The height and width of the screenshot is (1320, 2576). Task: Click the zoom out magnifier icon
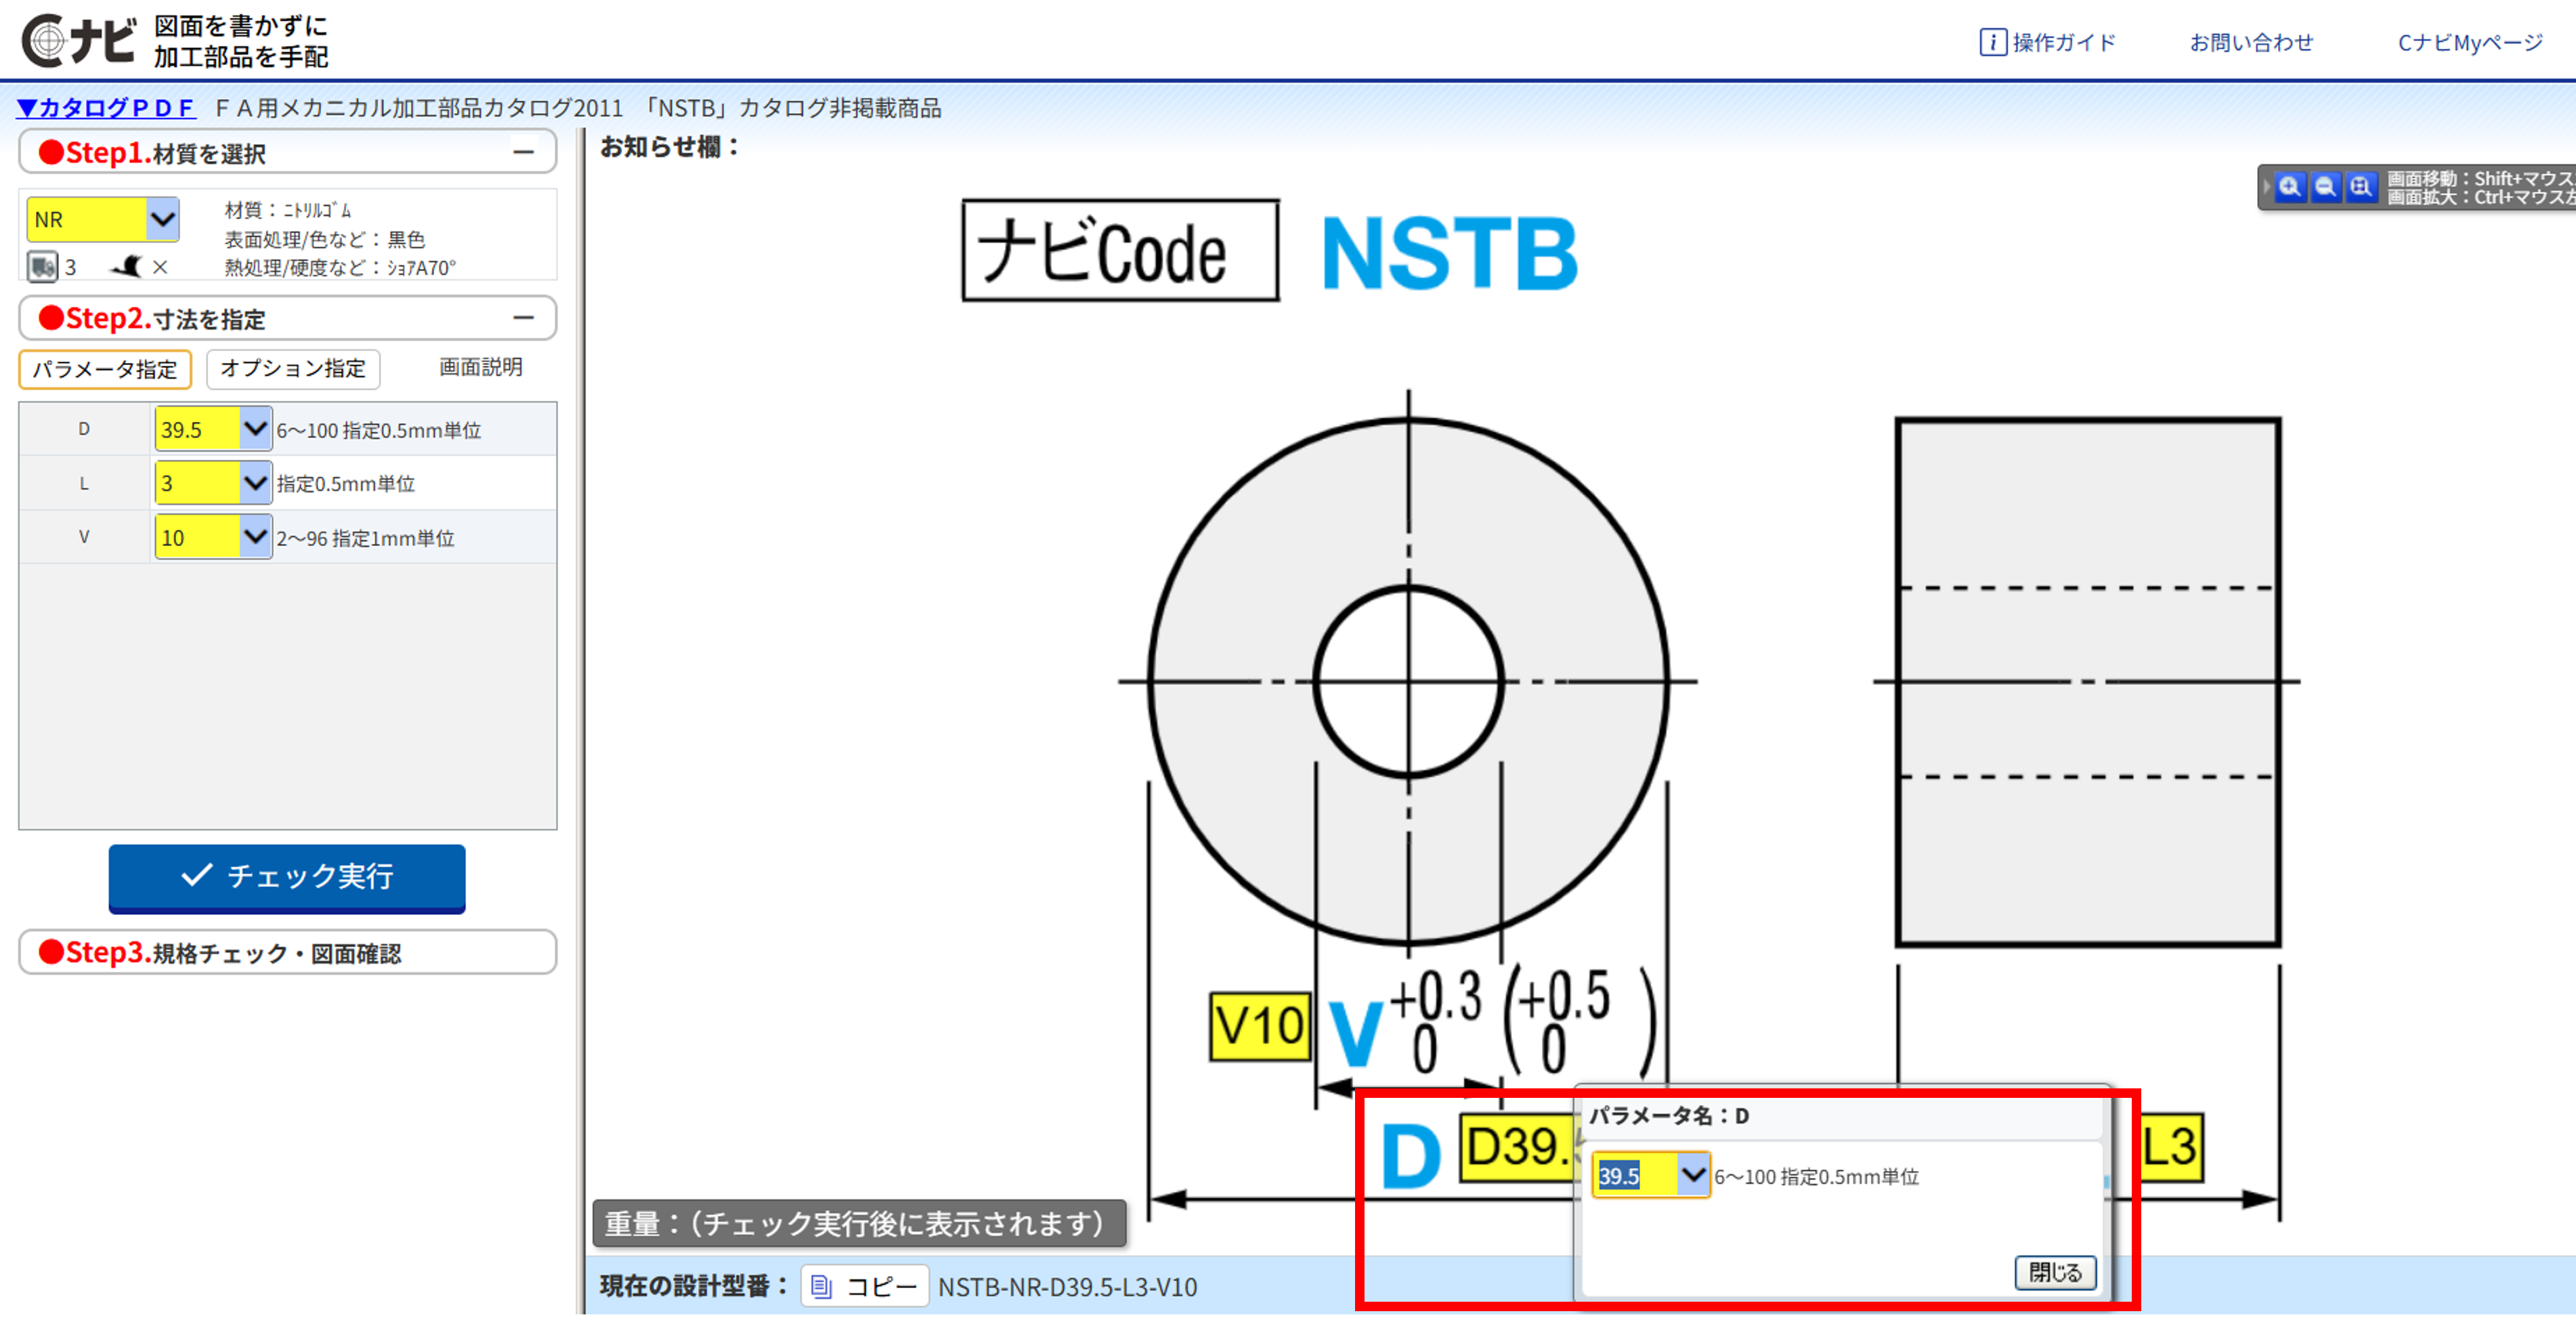click(2325, 187)
